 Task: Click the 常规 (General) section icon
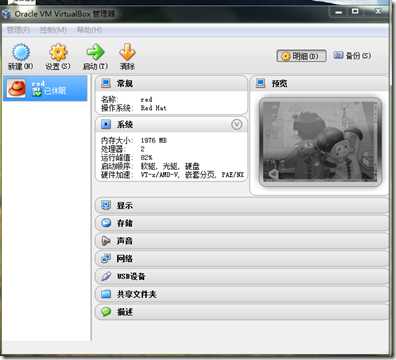point(106,83)
